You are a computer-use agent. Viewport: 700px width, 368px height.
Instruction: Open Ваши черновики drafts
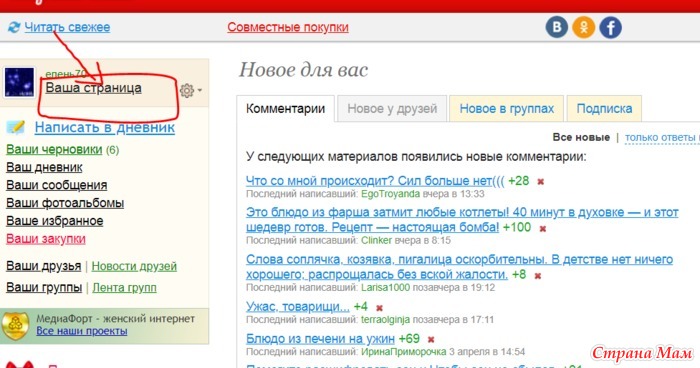(x=54, y=150)
